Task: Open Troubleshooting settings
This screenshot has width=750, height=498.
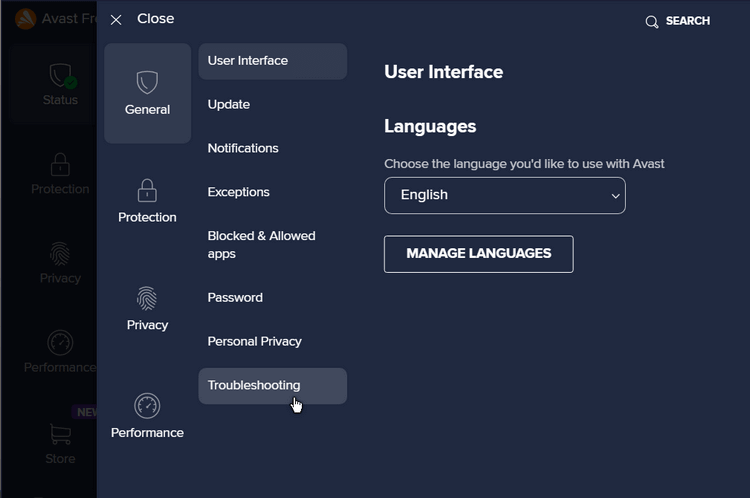Action: [273, 386]
